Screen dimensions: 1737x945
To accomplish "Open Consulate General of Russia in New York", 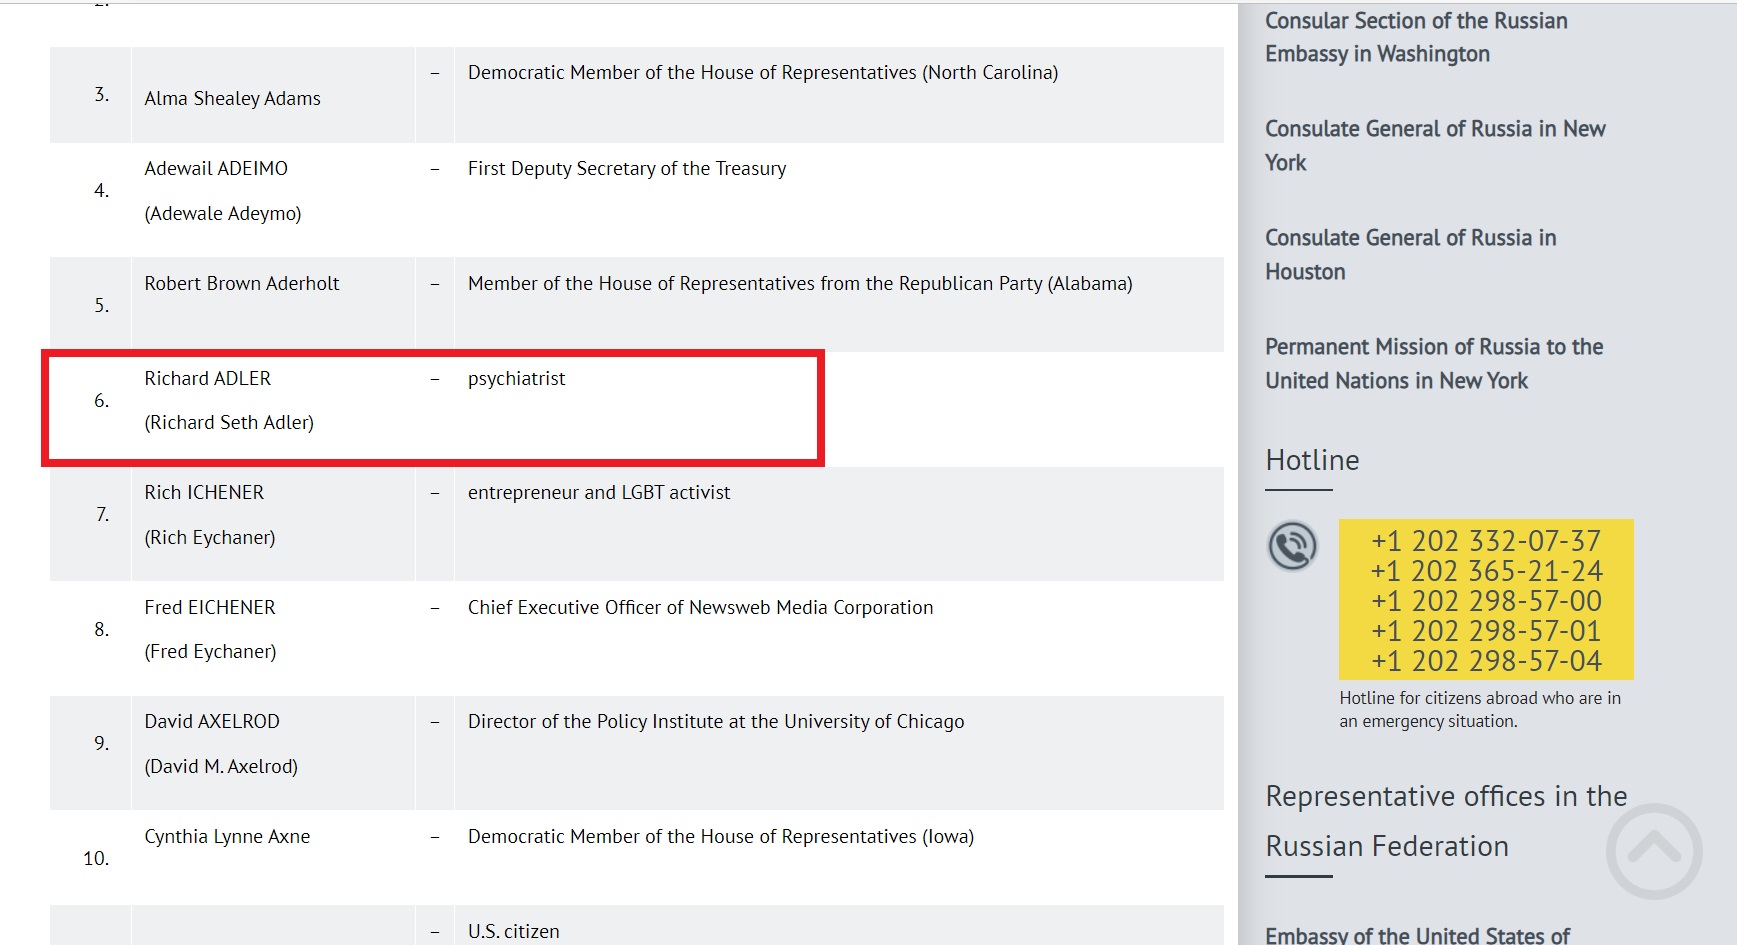I will point(1435,146).
